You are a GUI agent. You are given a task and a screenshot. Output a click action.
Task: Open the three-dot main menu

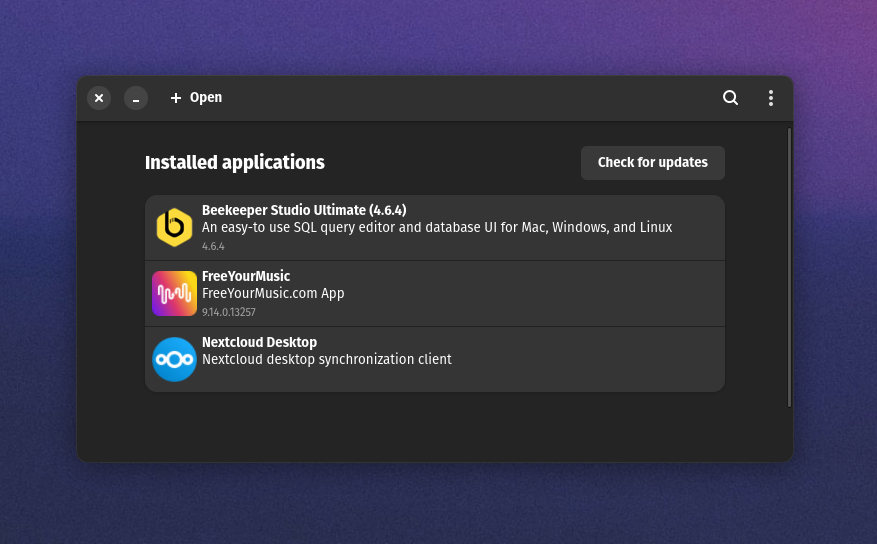click(x=771, y=98)
